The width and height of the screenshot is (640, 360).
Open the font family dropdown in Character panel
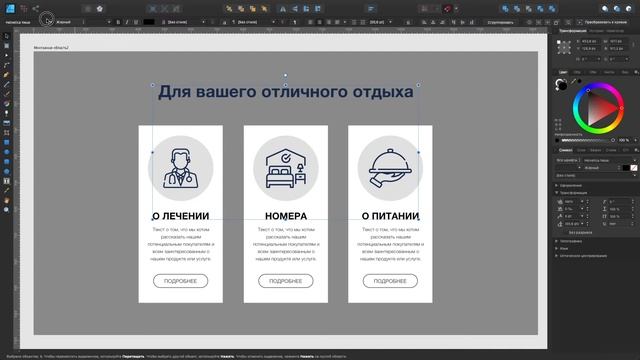pyautogui.click(x=609, y=160)
